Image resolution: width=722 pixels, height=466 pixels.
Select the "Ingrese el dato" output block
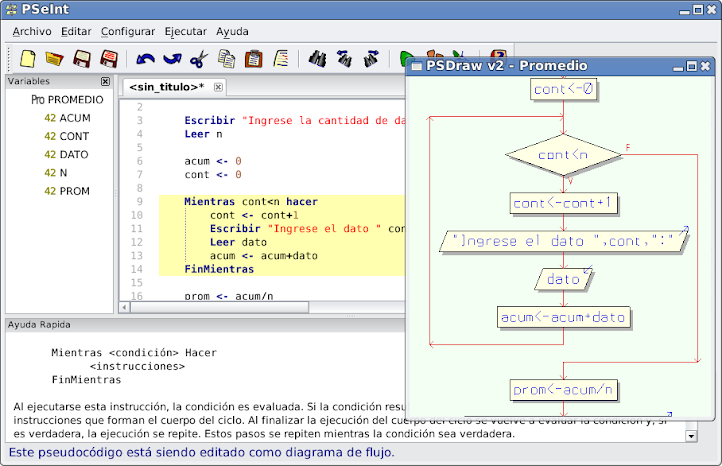coord(563,241)
